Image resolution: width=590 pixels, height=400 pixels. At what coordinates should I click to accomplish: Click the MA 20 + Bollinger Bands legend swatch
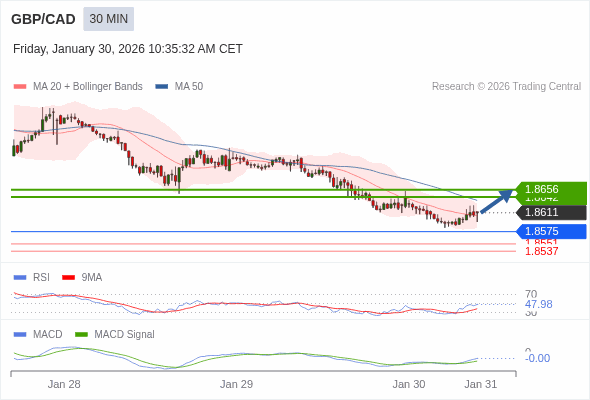(x=20, y=87)
